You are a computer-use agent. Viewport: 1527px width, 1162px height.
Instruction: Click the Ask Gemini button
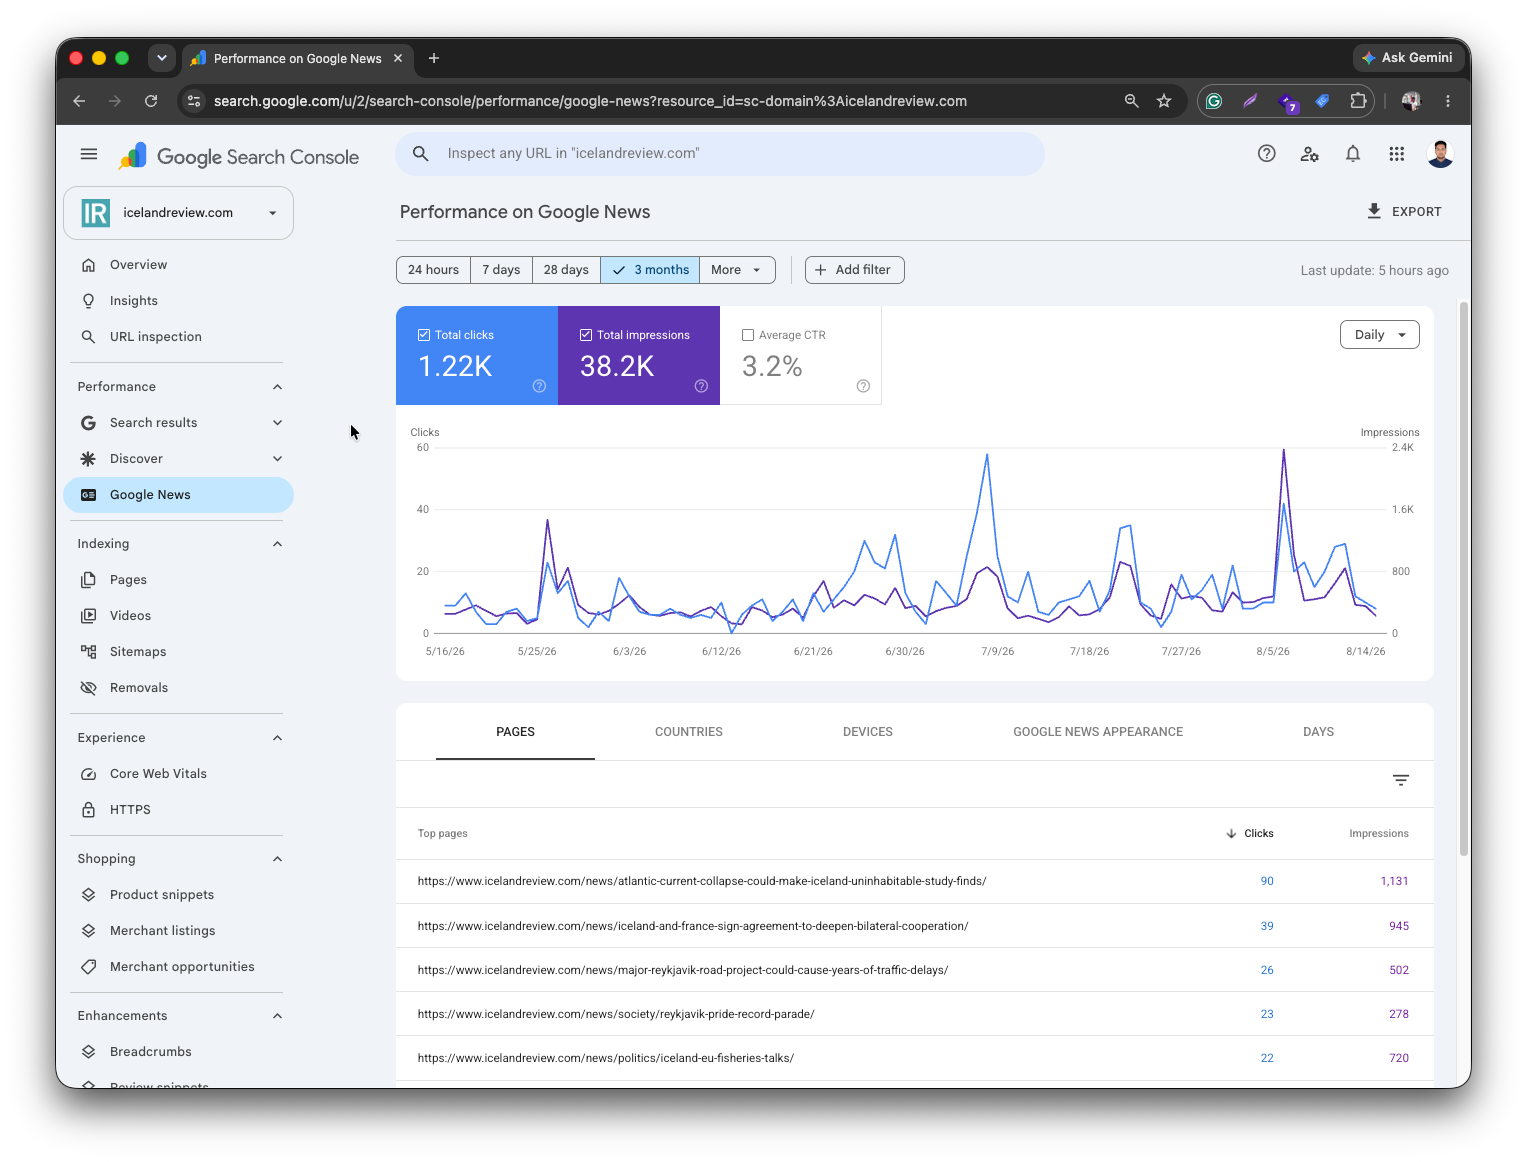pos(1407,58)
